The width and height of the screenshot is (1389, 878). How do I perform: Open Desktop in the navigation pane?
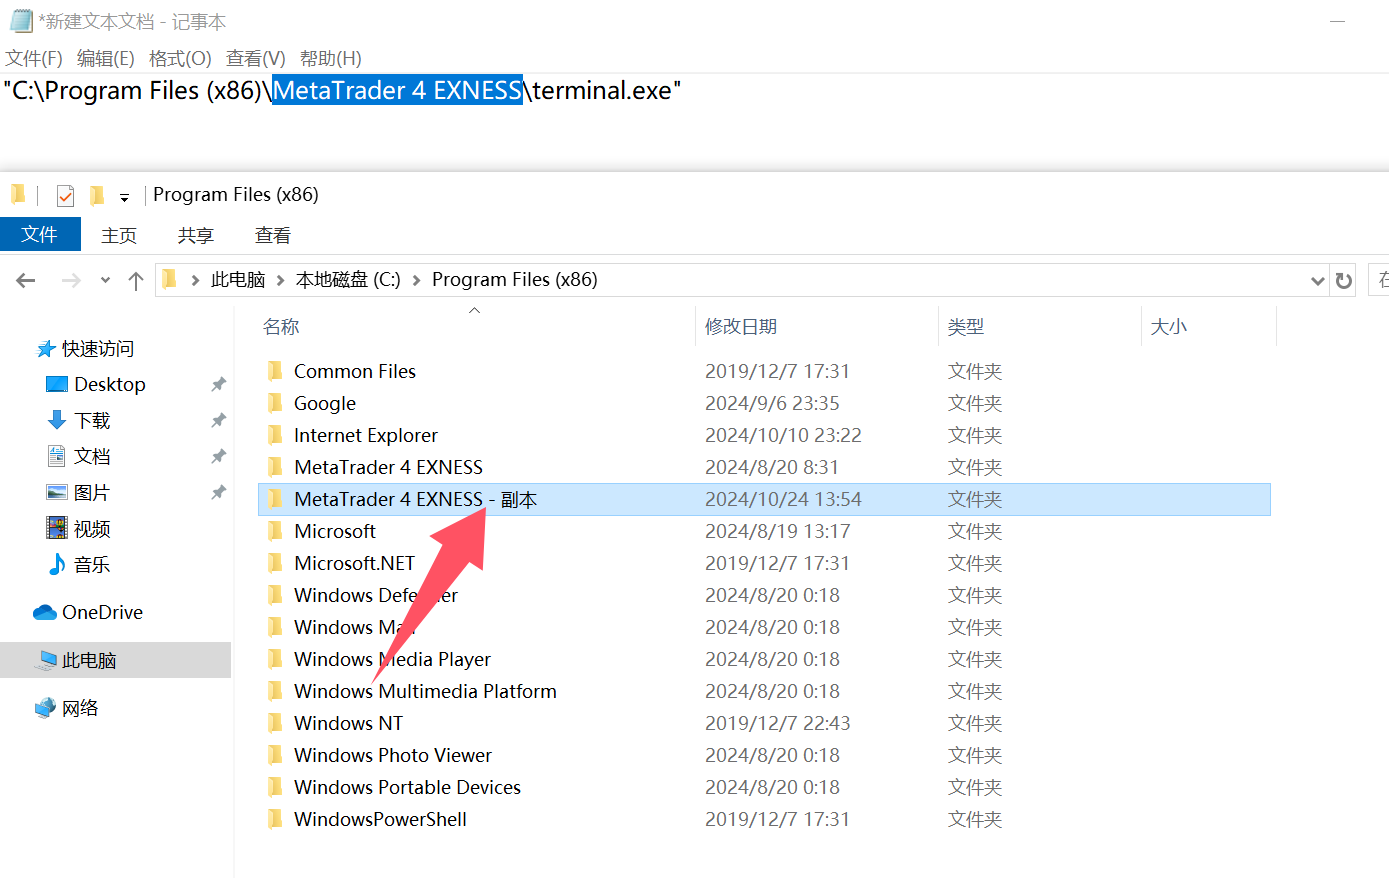coord(110,385)
